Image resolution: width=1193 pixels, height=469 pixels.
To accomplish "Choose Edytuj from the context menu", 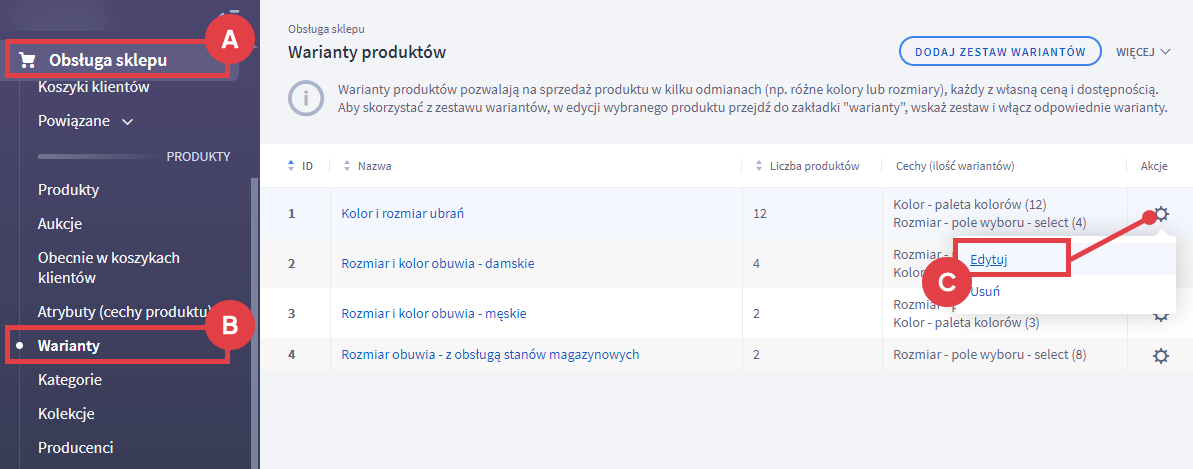I will pyautogui.click(x=989, y=259).
